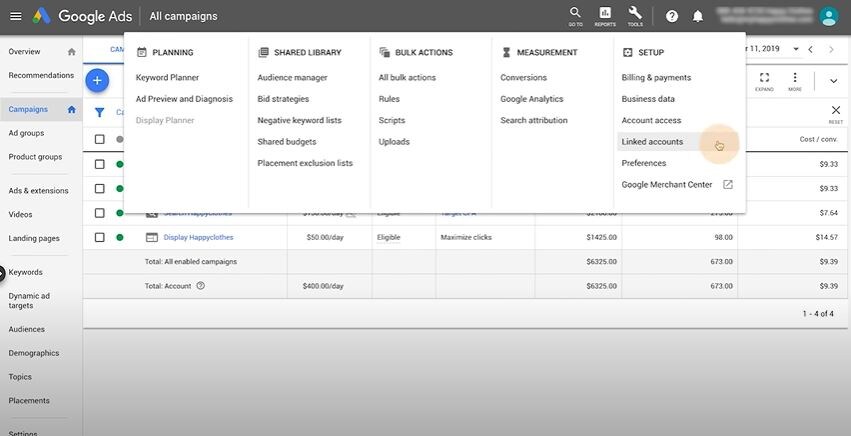This screenshot has height=436, width=851.
Task: Click the filter funnel icon
Action: (x=100, y=112)
